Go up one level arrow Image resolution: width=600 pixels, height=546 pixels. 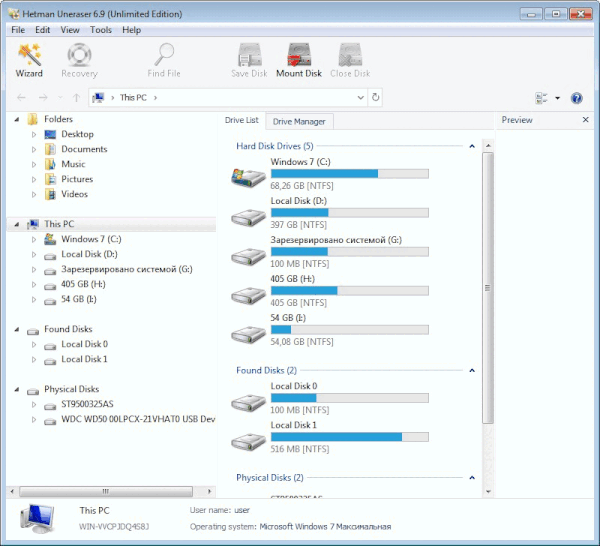point(76,98)
